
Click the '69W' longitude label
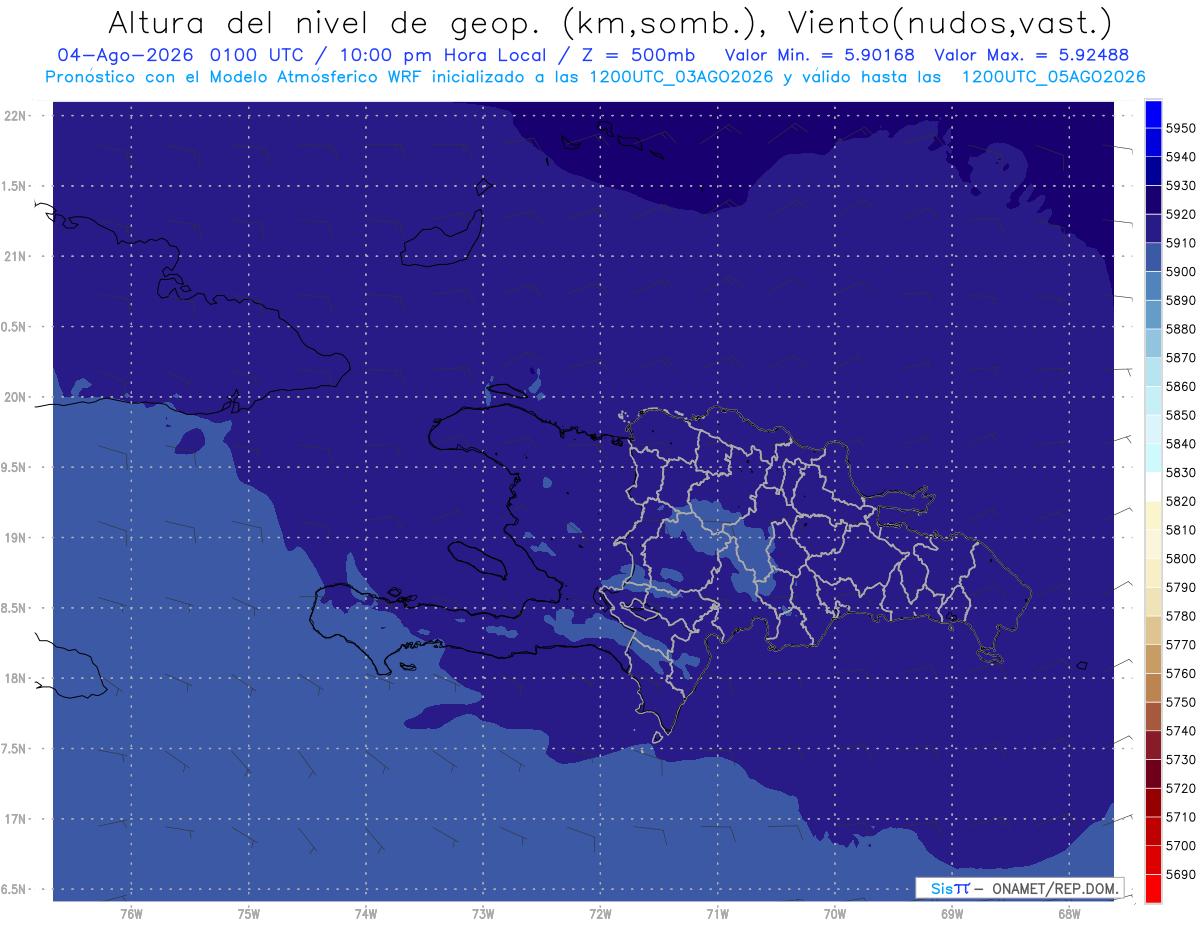[x=952, y=913]
